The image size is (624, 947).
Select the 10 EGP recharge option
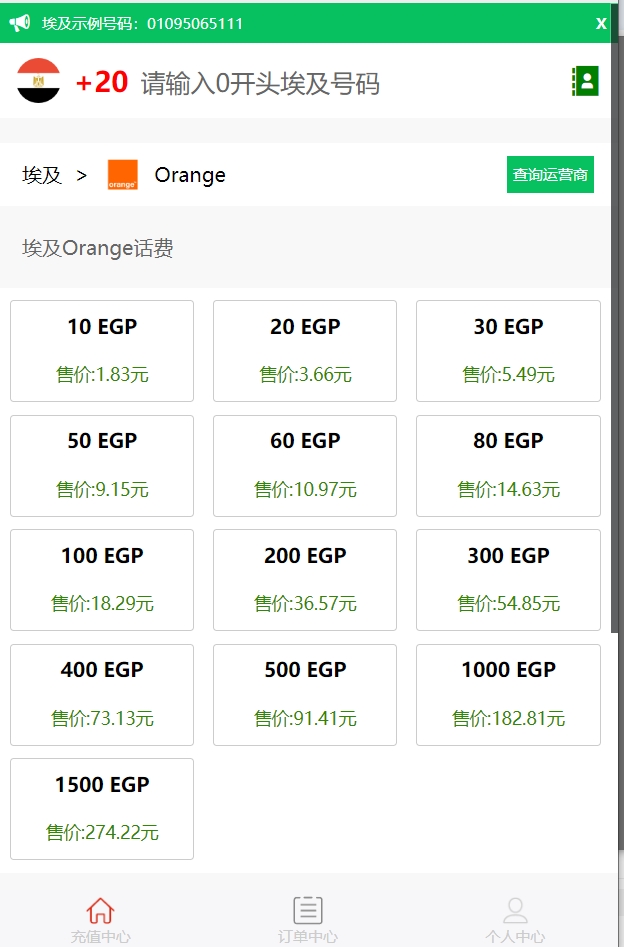click(x=102, y=351)
